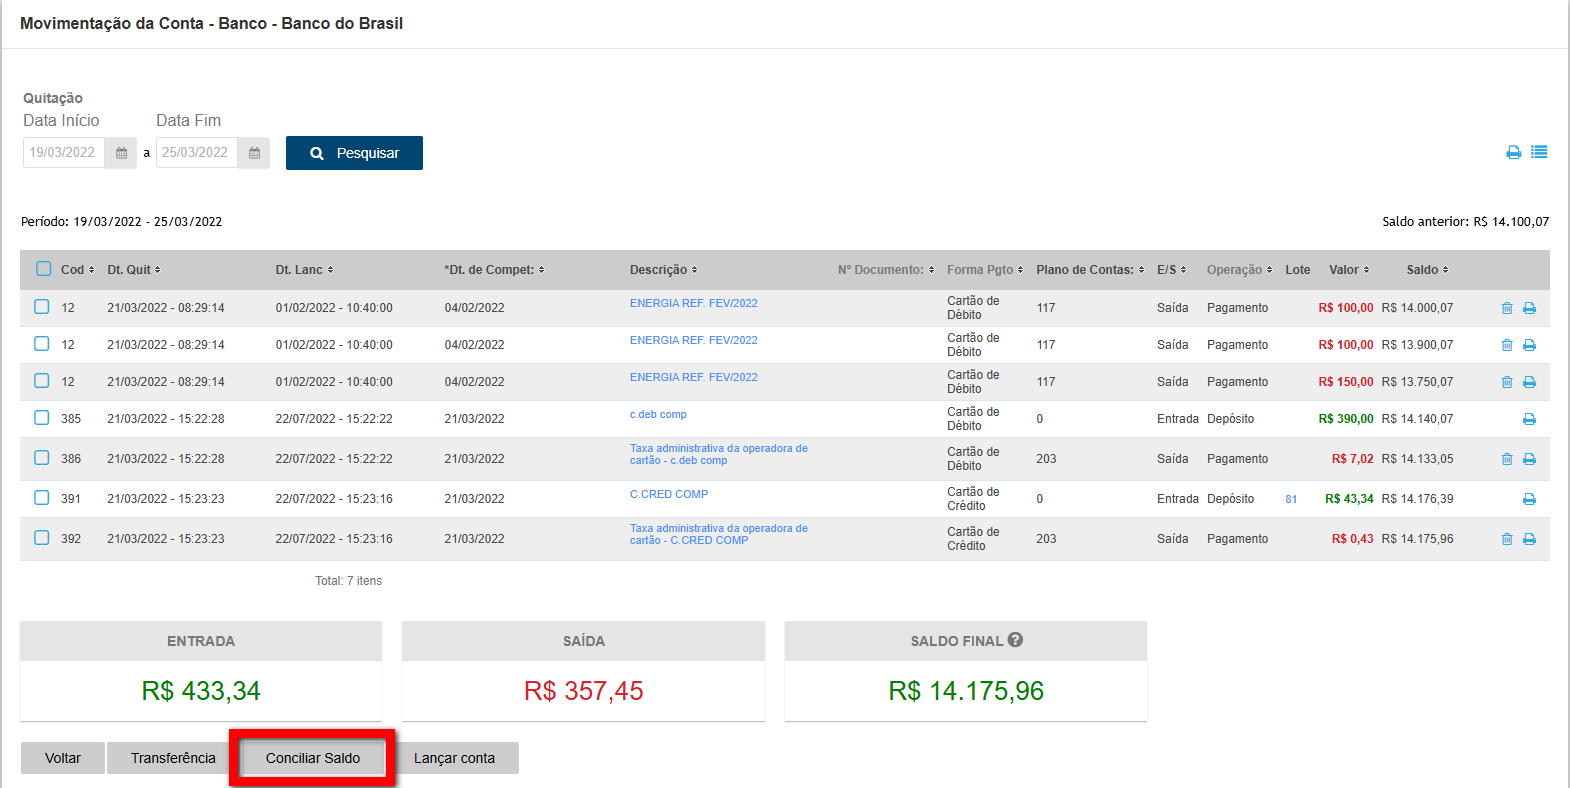The image size is (1570, 788).
Task: Print the c.deb comp deposit row
Action: click(1529, 419)
